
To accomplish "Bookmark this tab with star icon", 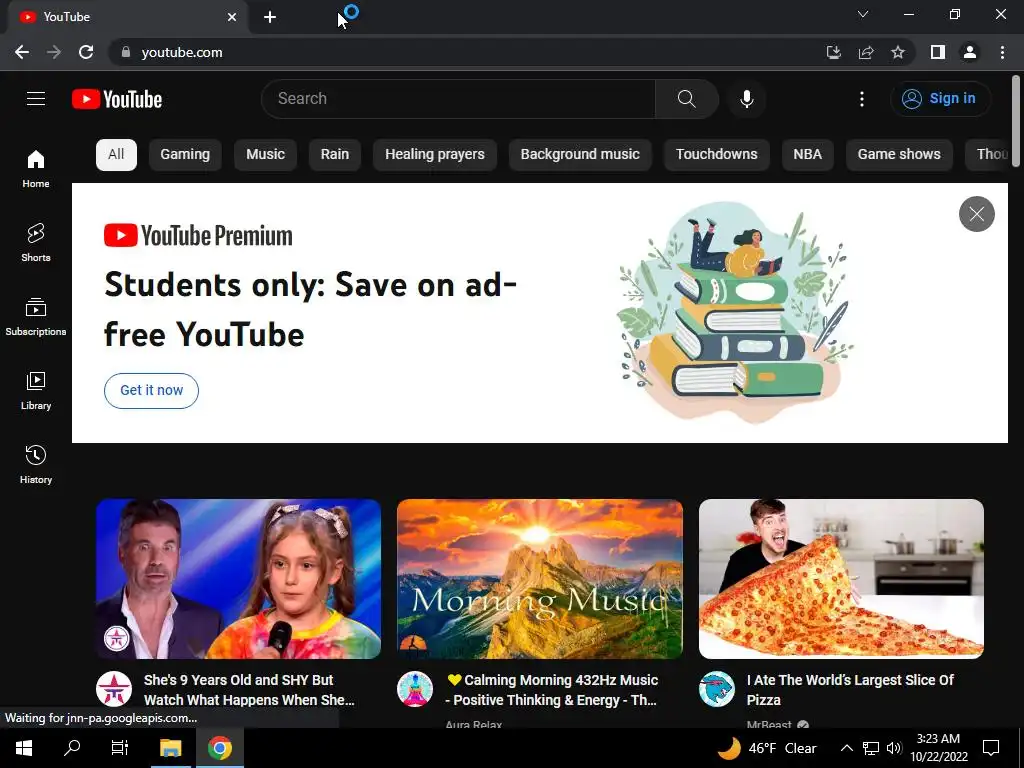I will click(898, 52).
